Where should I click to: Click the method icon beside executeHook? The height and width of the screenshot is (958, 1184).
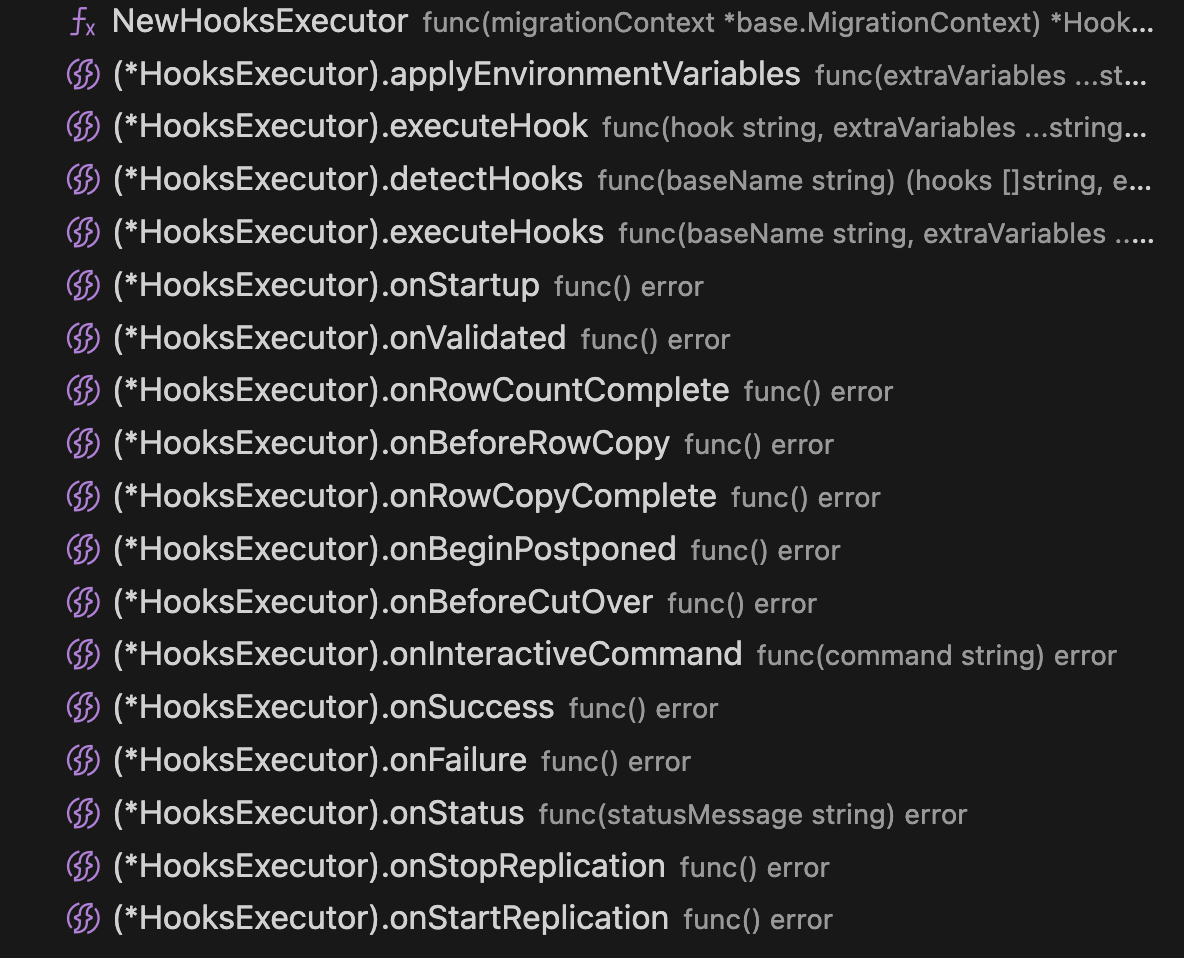pos(83,127)
